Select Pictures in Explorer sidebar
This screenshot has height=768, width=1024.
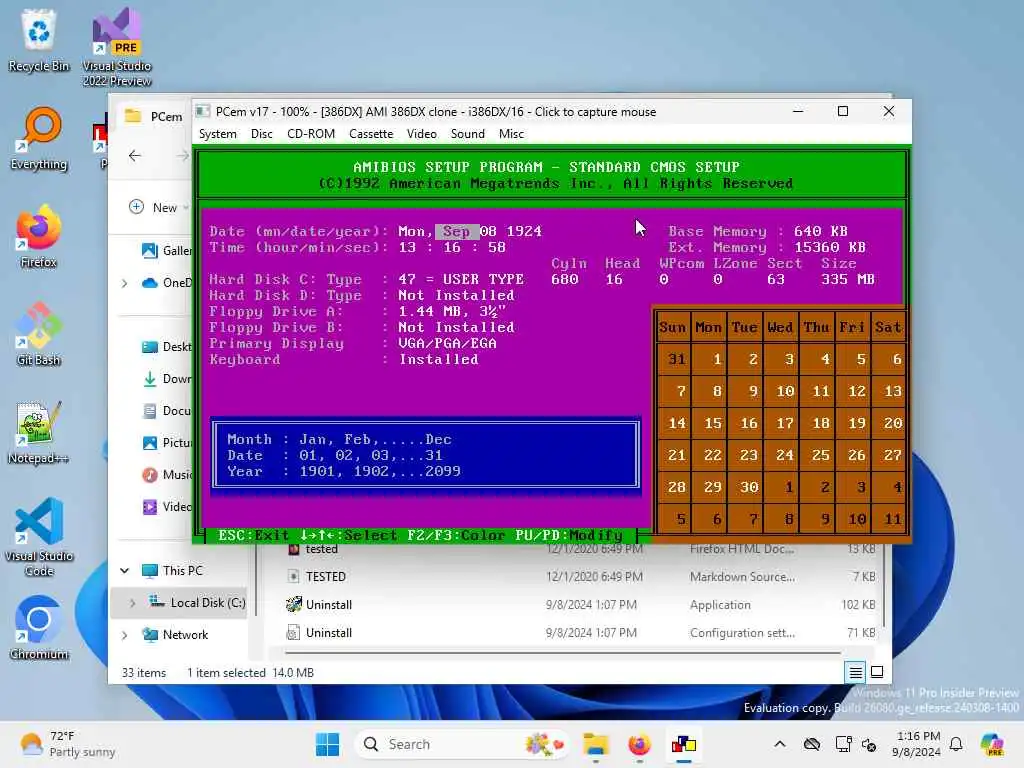pyautogui.click(x=166, y=443)
